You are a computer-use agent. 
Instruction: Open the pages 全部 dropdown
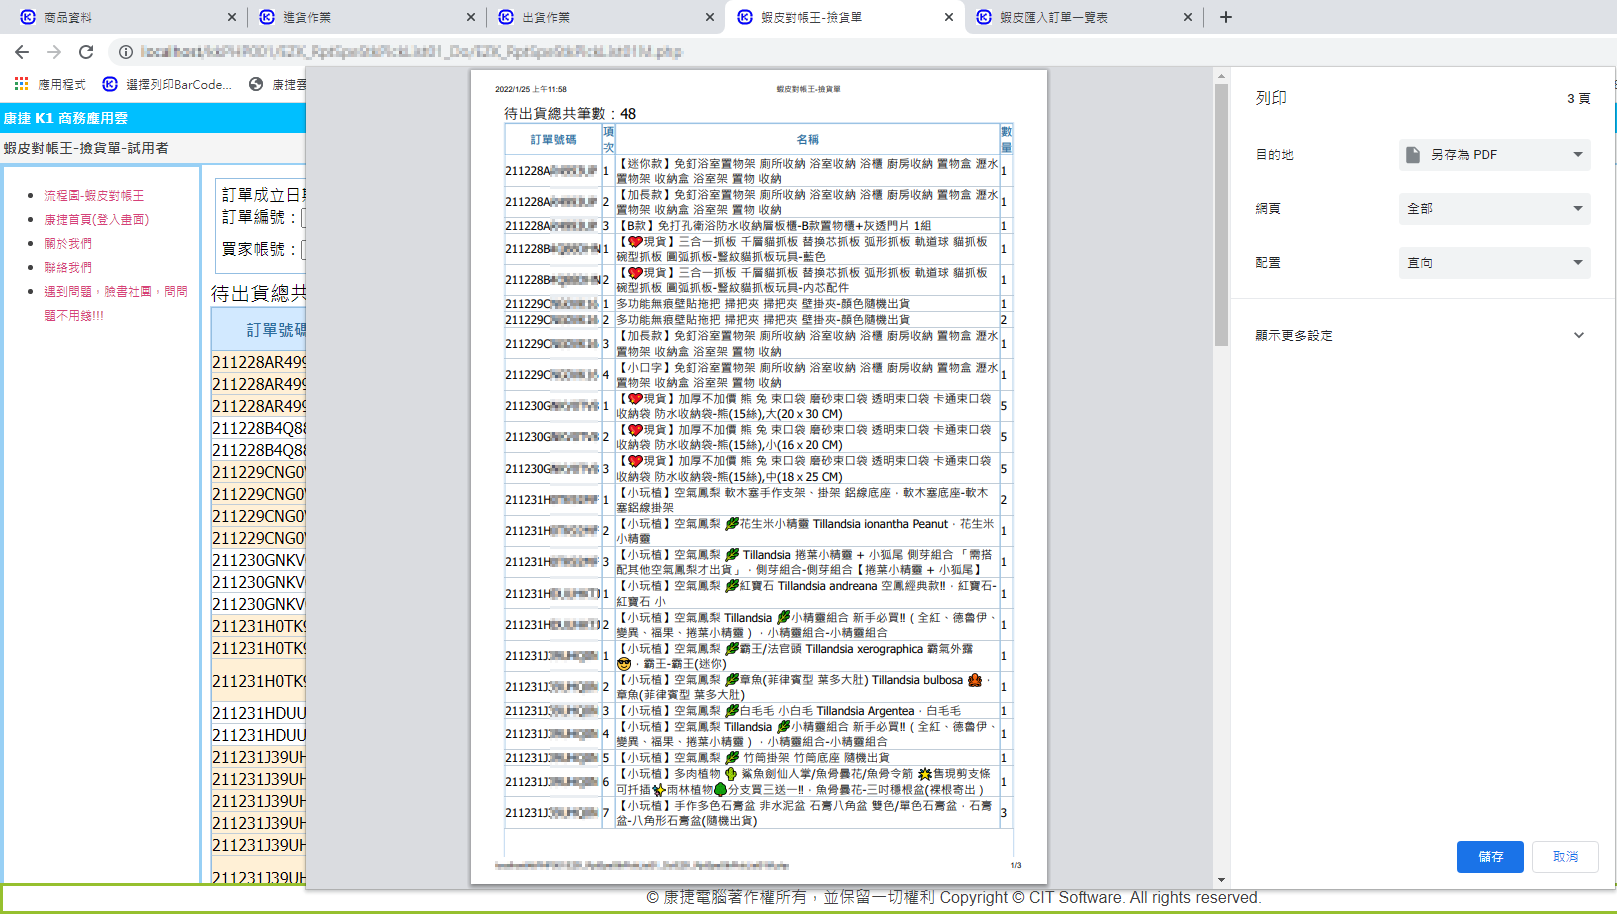[1494, 209]
